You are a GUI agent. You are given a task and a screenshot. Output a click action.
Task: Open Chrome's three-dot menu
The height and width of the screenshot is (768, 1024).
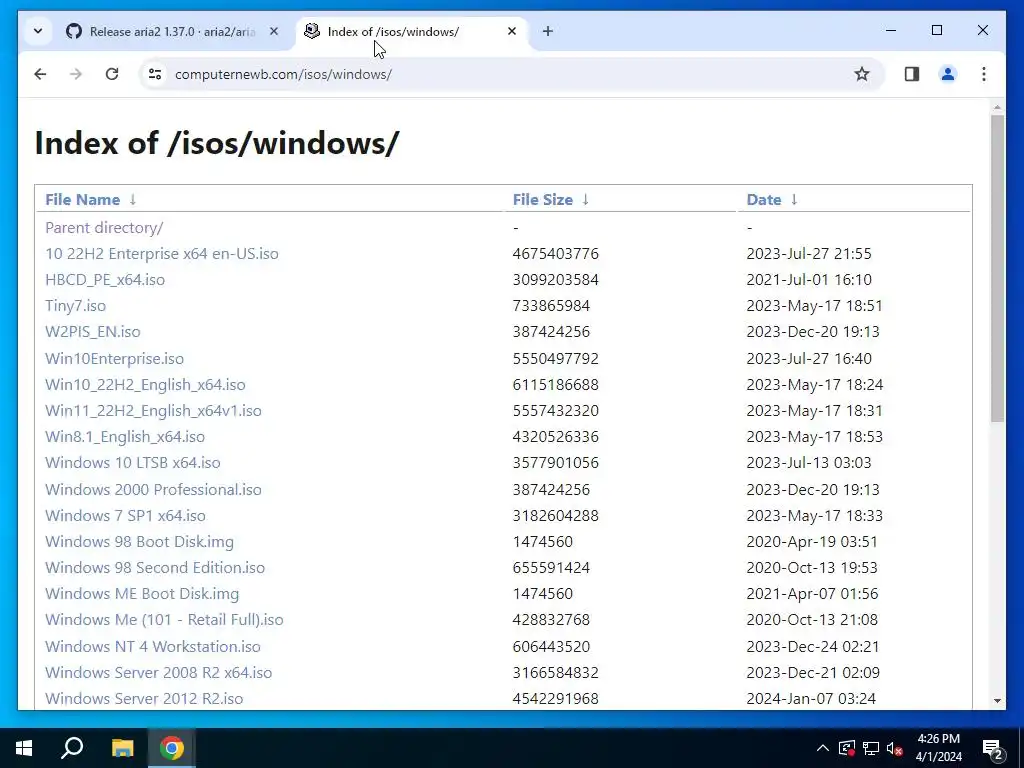click(x=984, y=74)
